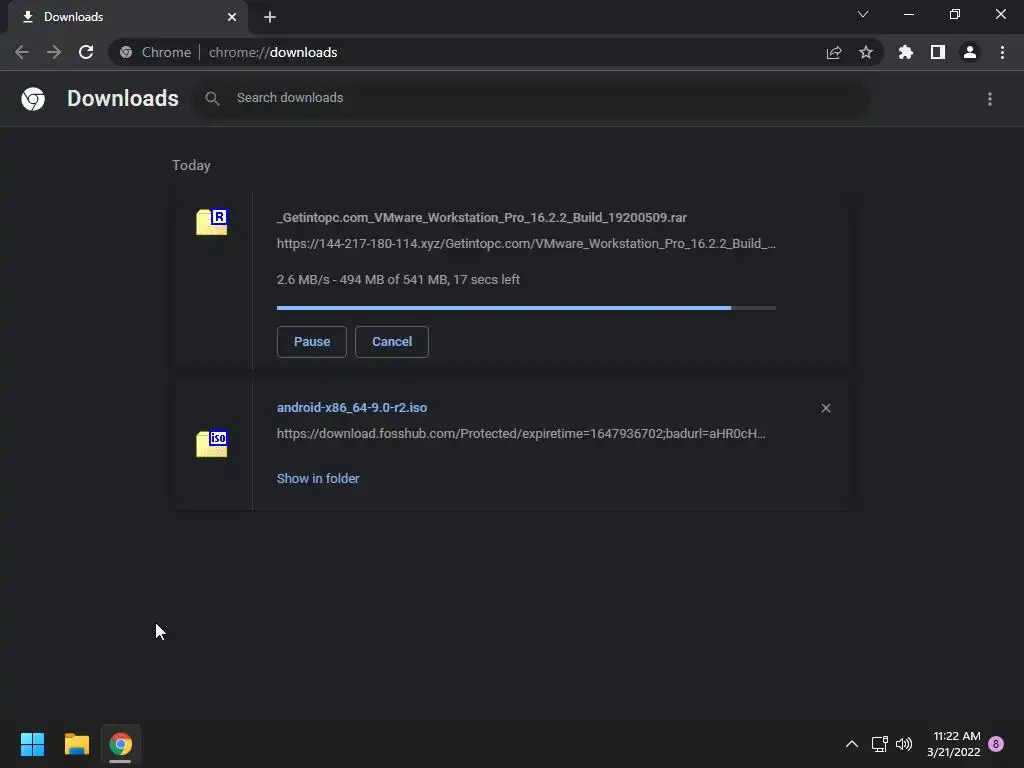Go back using the browser back arrow

(22, 52)
